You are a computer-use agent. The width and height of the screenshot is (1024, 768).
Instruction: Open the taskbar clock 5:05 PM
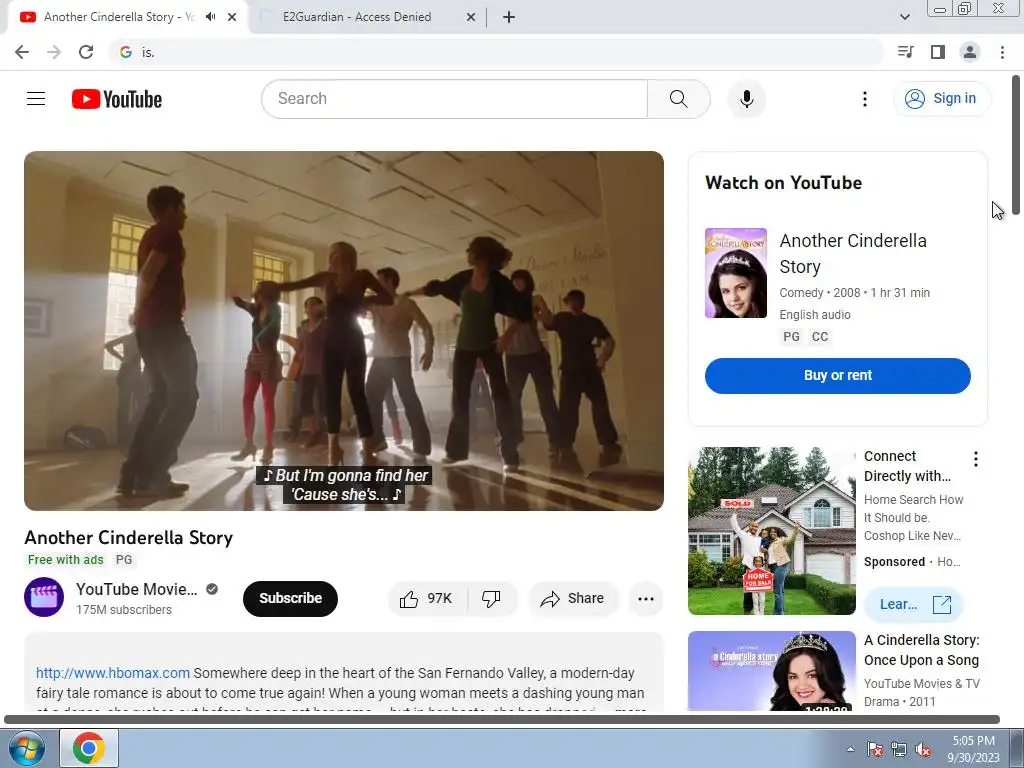coord(973,749)
